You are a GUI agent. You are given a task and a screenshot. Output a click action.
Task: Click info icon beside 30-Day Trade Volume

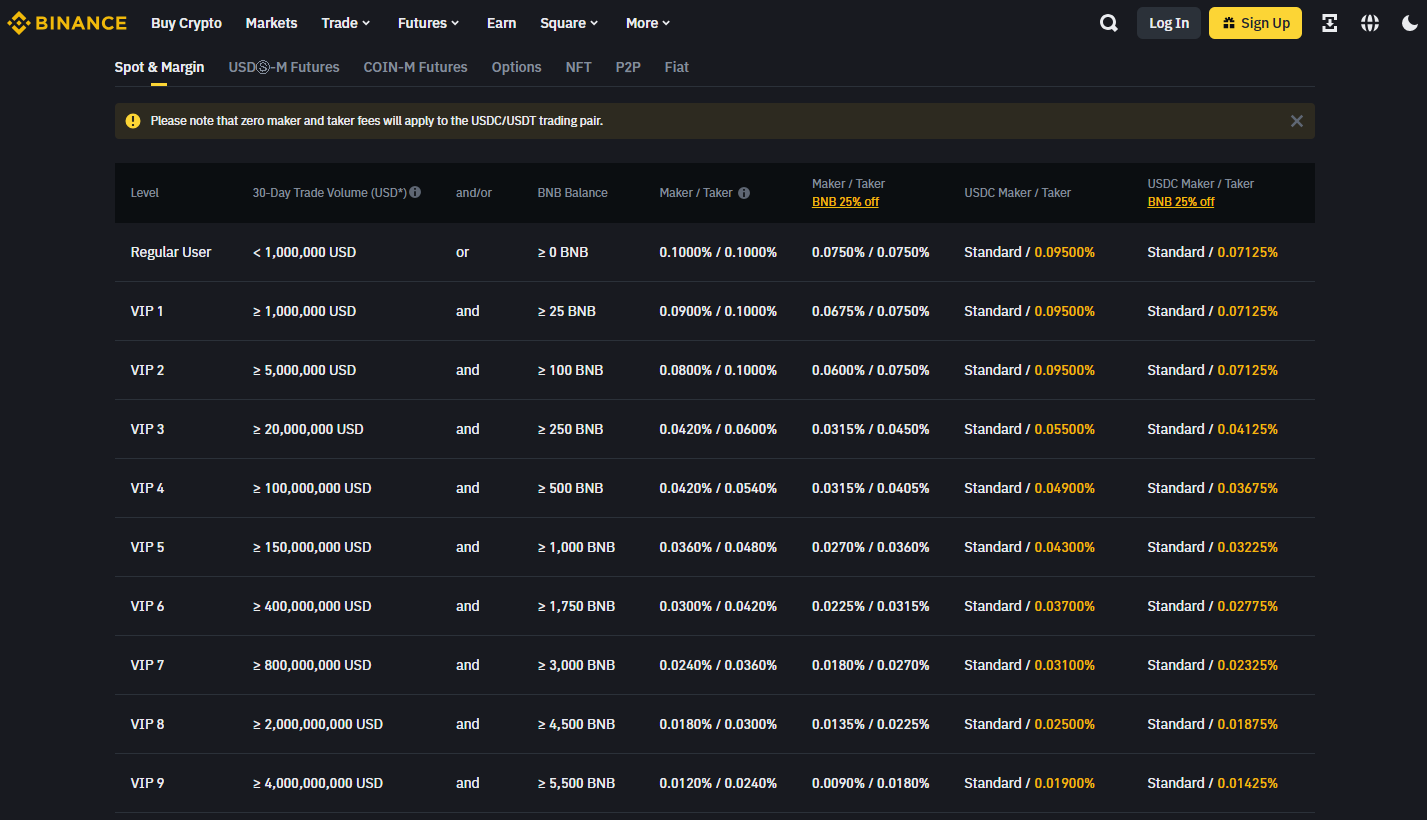(x=415, y=192)
